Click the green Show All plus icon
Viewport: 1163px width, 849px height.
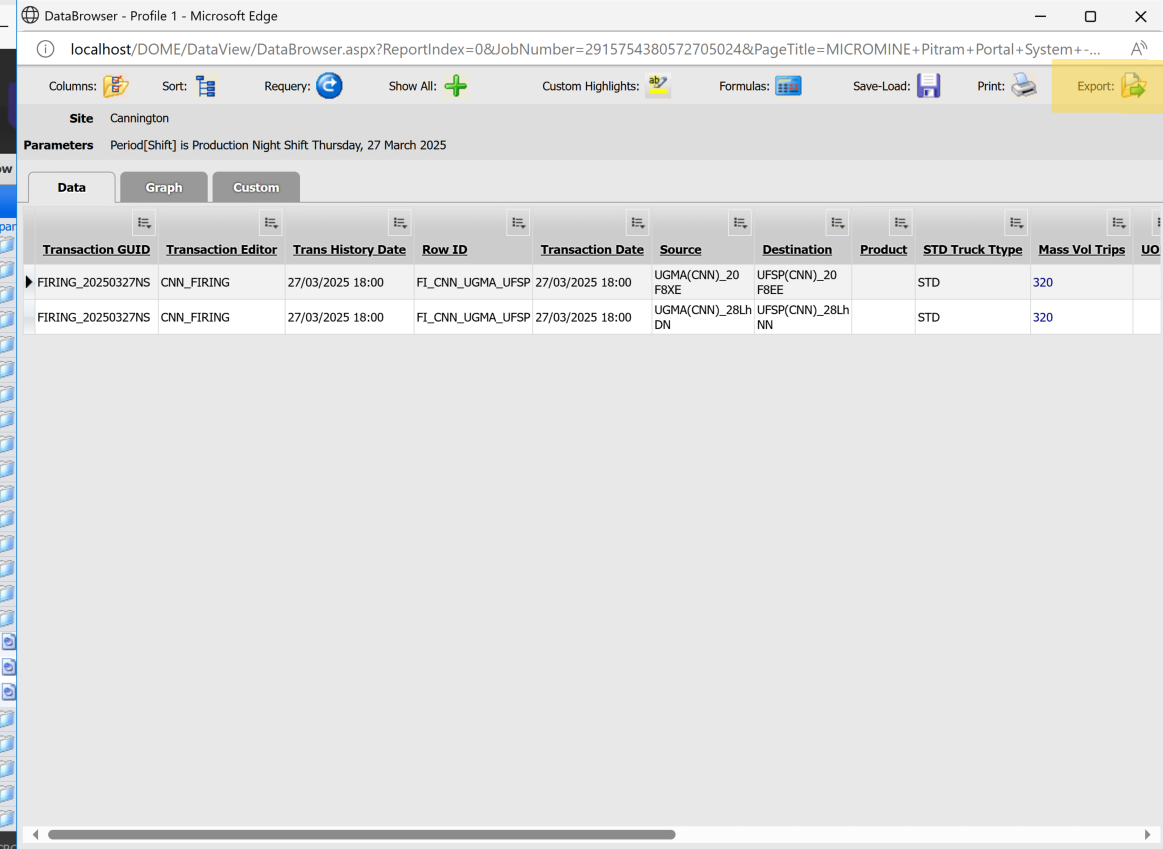tap(456, 86)
